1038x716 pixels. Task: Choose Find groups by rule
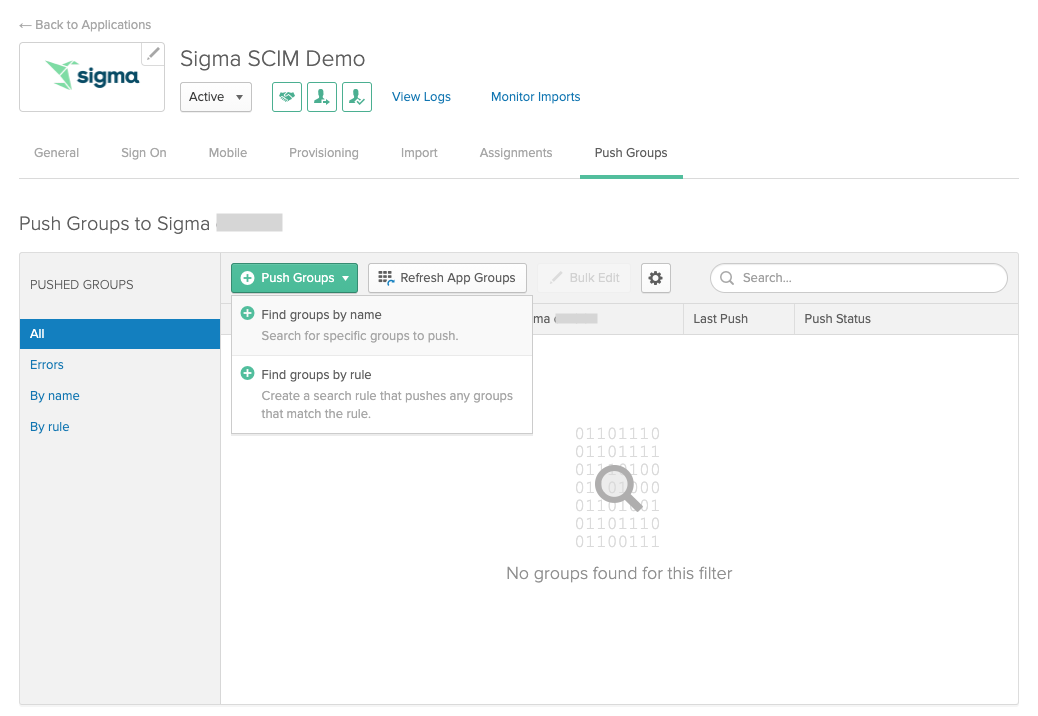click(x=382, y=394)
